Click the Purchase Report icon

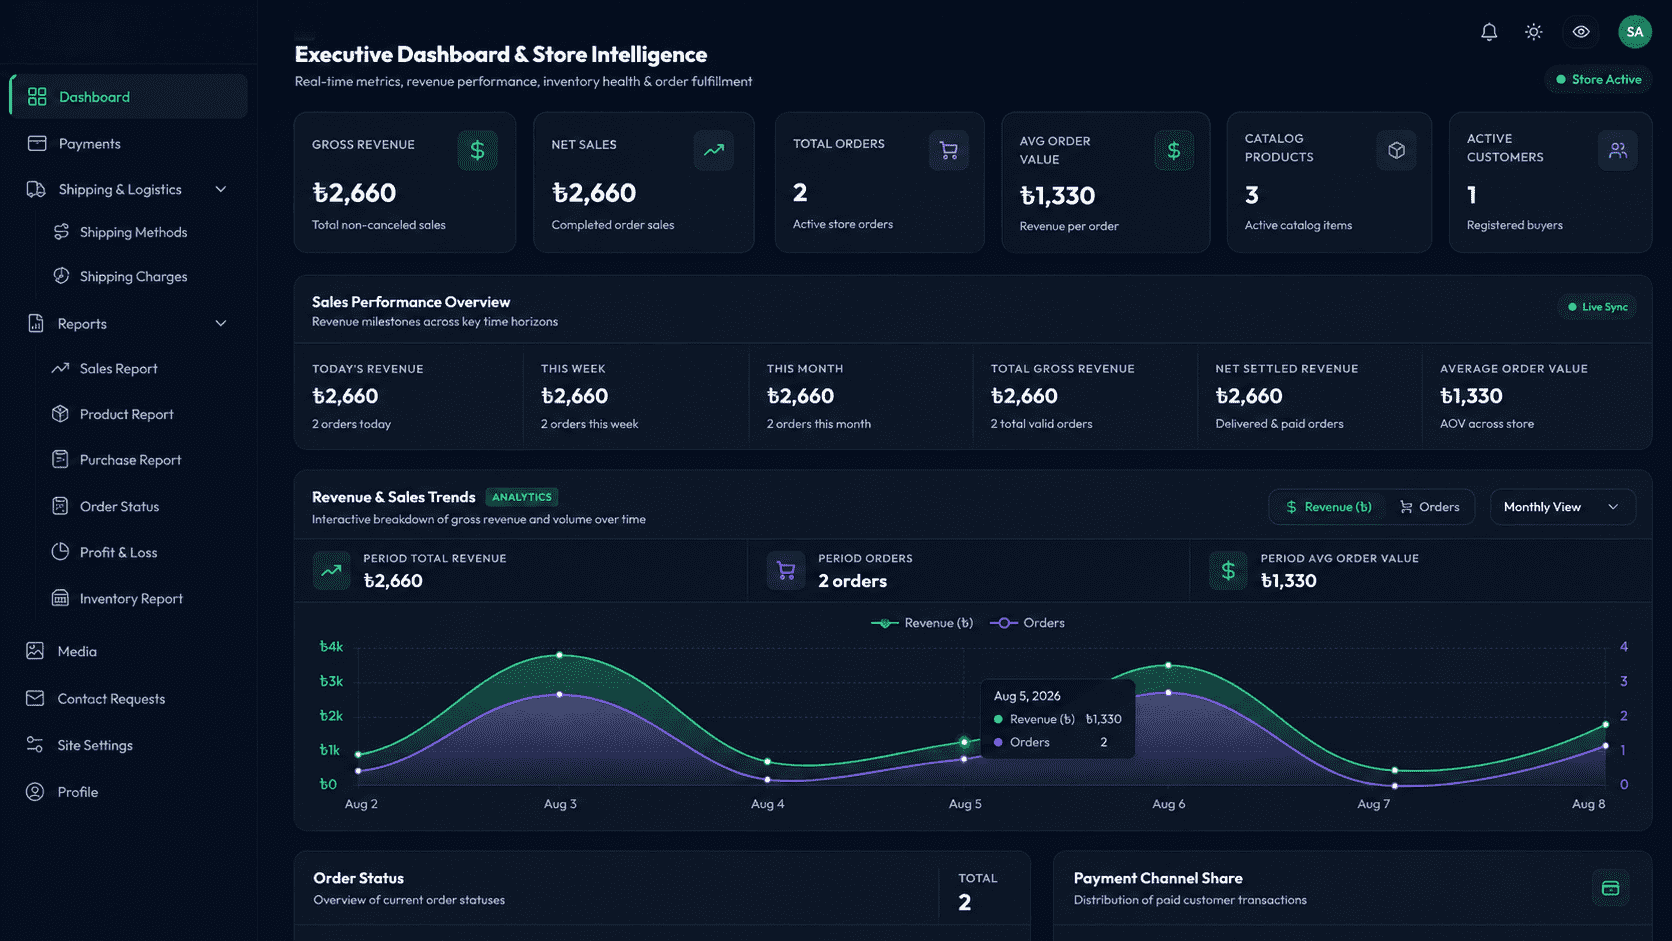click(60, 459)
